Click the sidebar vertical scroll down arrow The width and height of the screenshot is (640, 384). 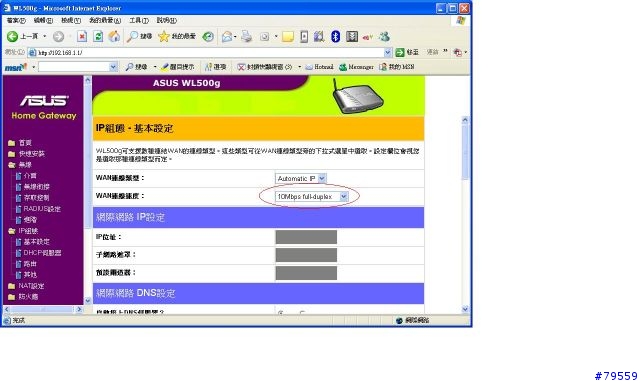click(87, 301)
